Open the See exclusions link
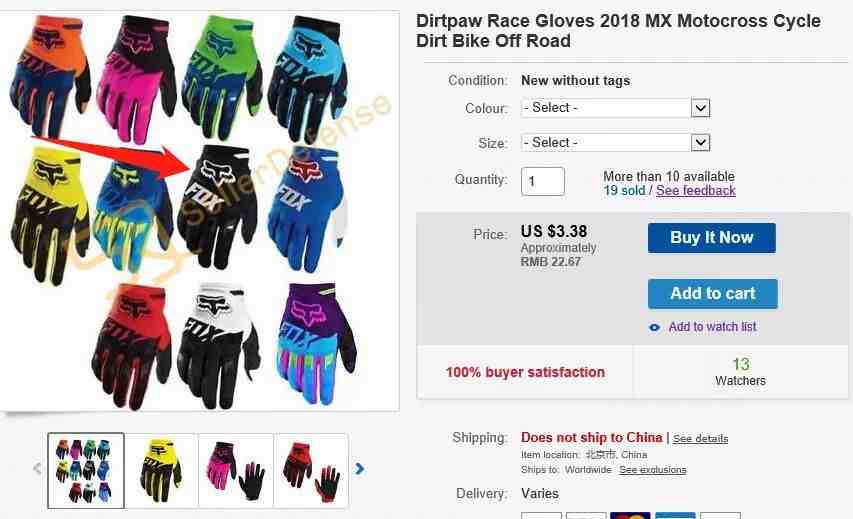This screenshot has height=519, width=853. point(653,469)
